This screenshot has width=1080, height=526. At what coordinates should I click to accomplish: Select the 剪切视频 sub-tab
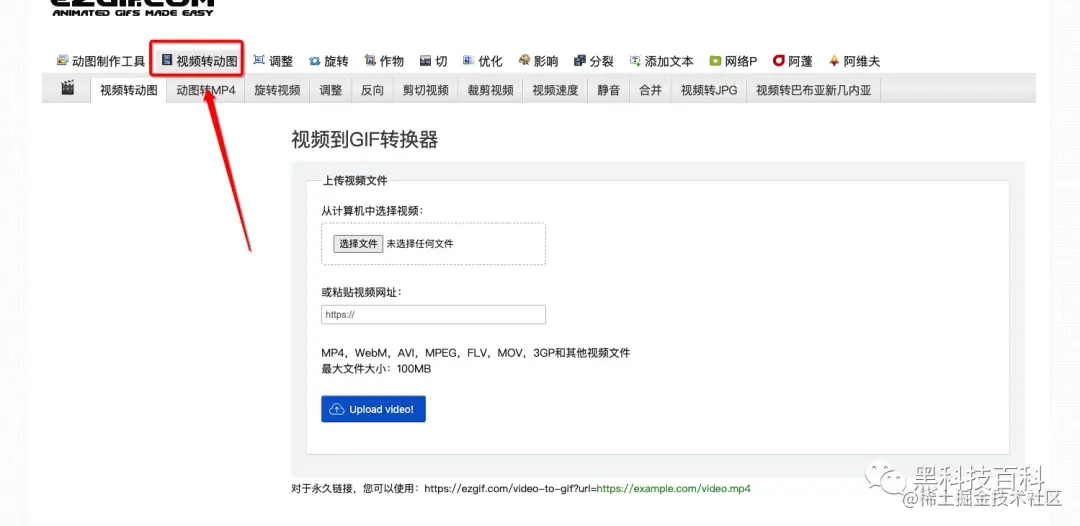pos(426,90)
